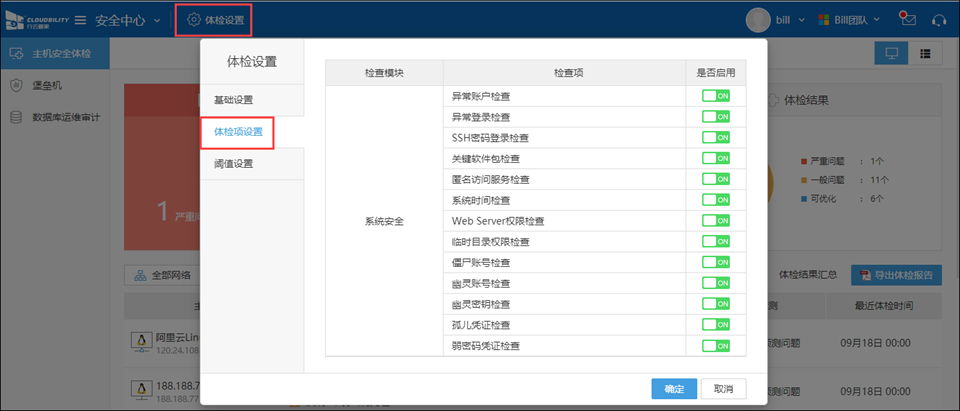Click the 体检结果 panel title
Viewport: 960px width, 411px height.
tap(806, 100)
